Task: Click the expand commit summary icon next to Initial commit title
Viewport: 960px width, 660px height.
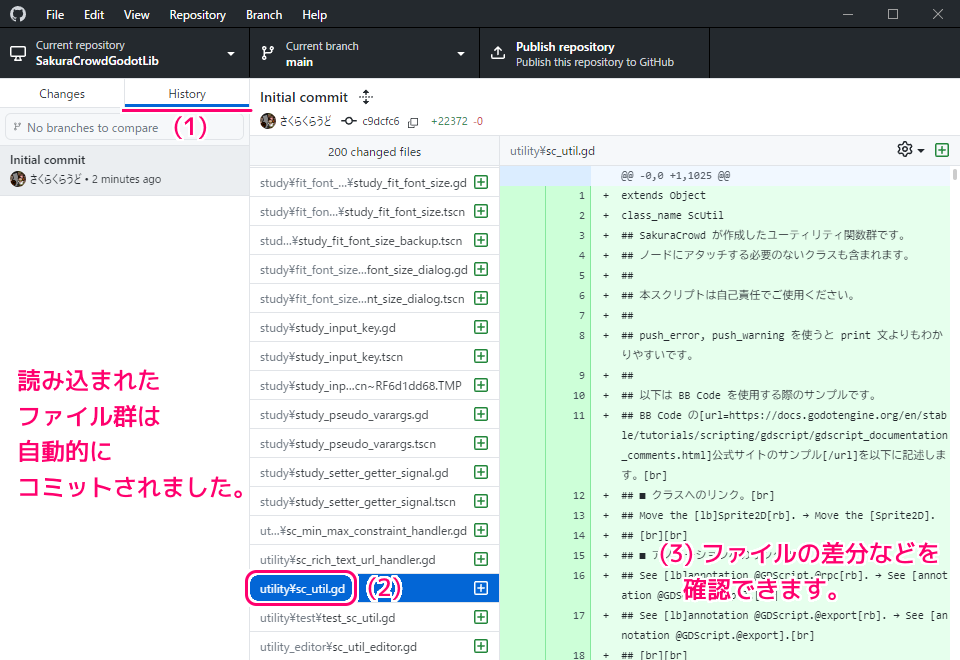Action: point(366,97)
